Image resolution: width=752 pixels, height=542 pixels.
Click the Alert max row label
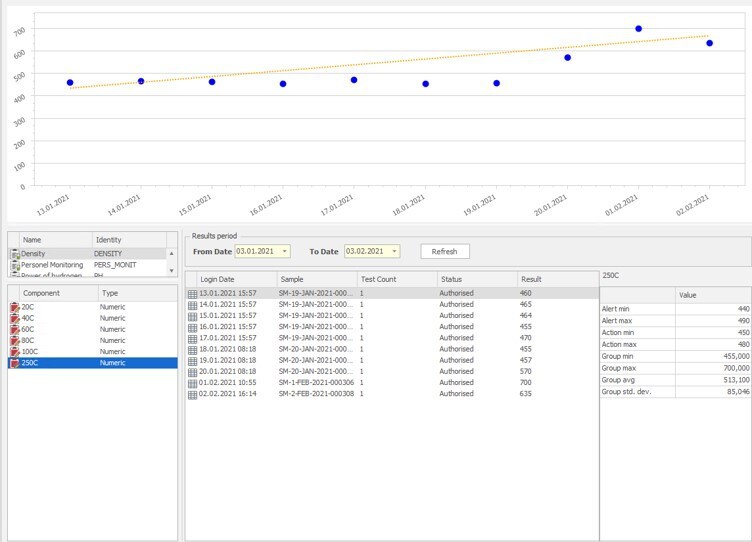(617, 320)
